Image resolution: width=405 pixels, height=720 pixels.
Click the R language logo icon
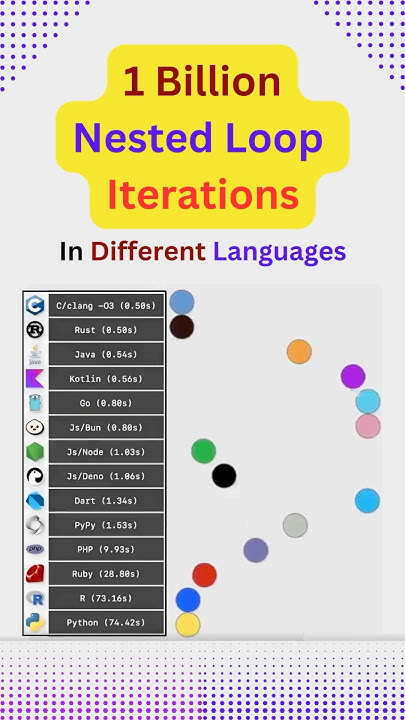coord(35,598)
